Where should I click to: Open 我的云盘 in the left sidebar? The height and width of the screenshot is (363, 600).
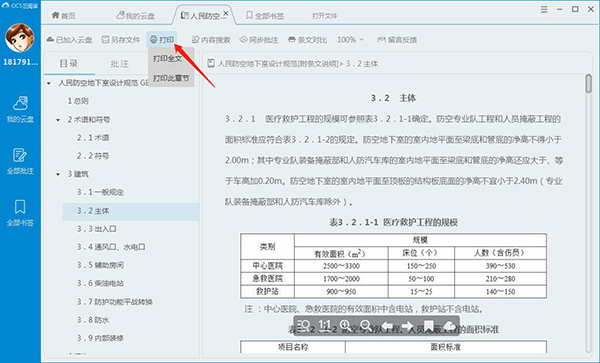click(x=20, y=110)
